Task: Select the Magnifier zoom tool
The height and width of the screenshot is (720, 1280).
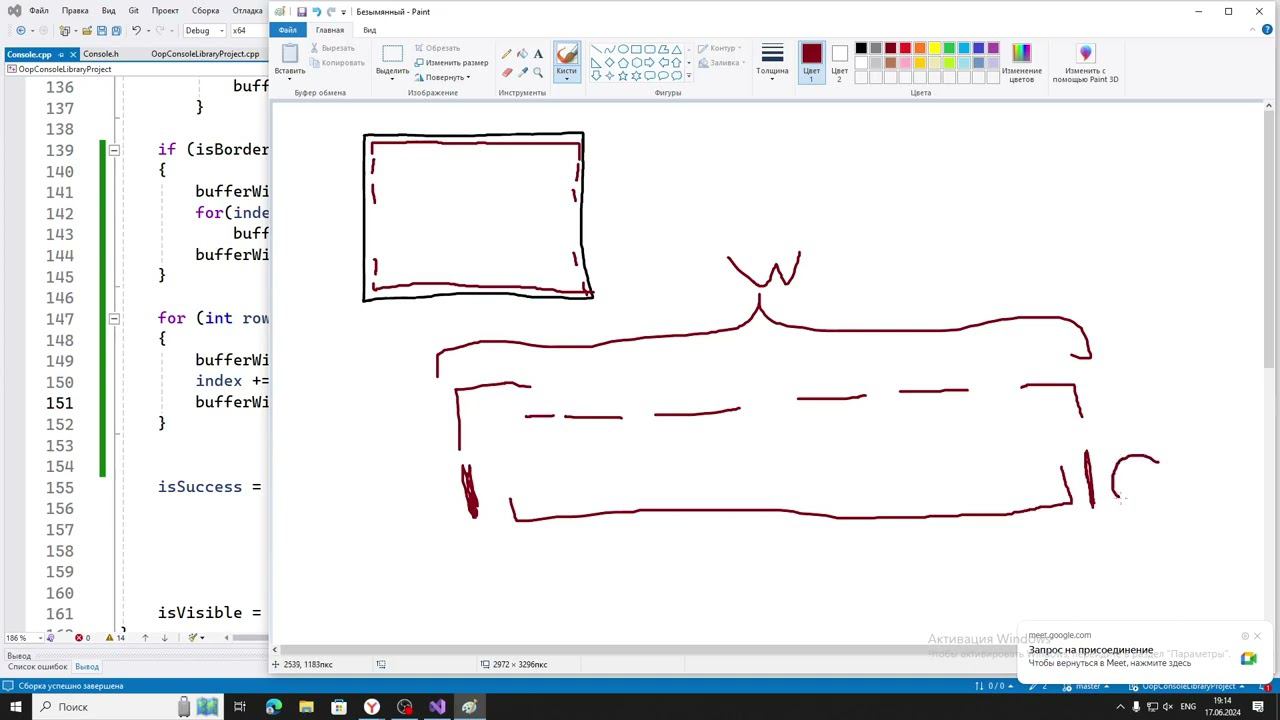Action: click(x=538, y=72)
